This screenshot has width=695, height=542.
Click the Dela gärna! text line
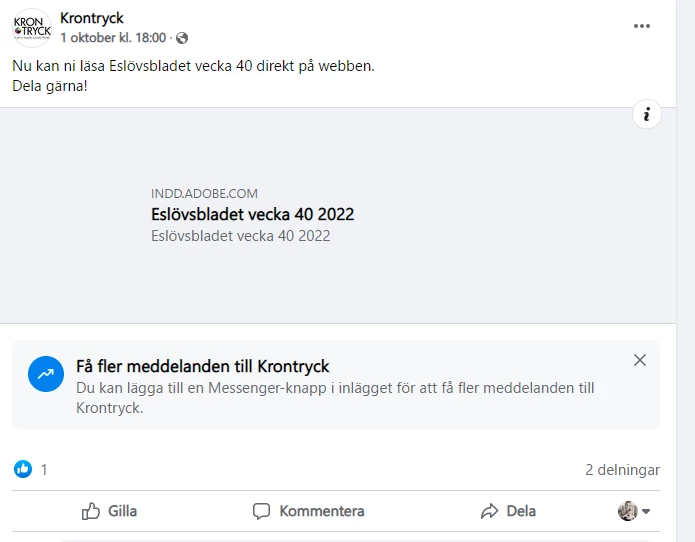[50, 86]
